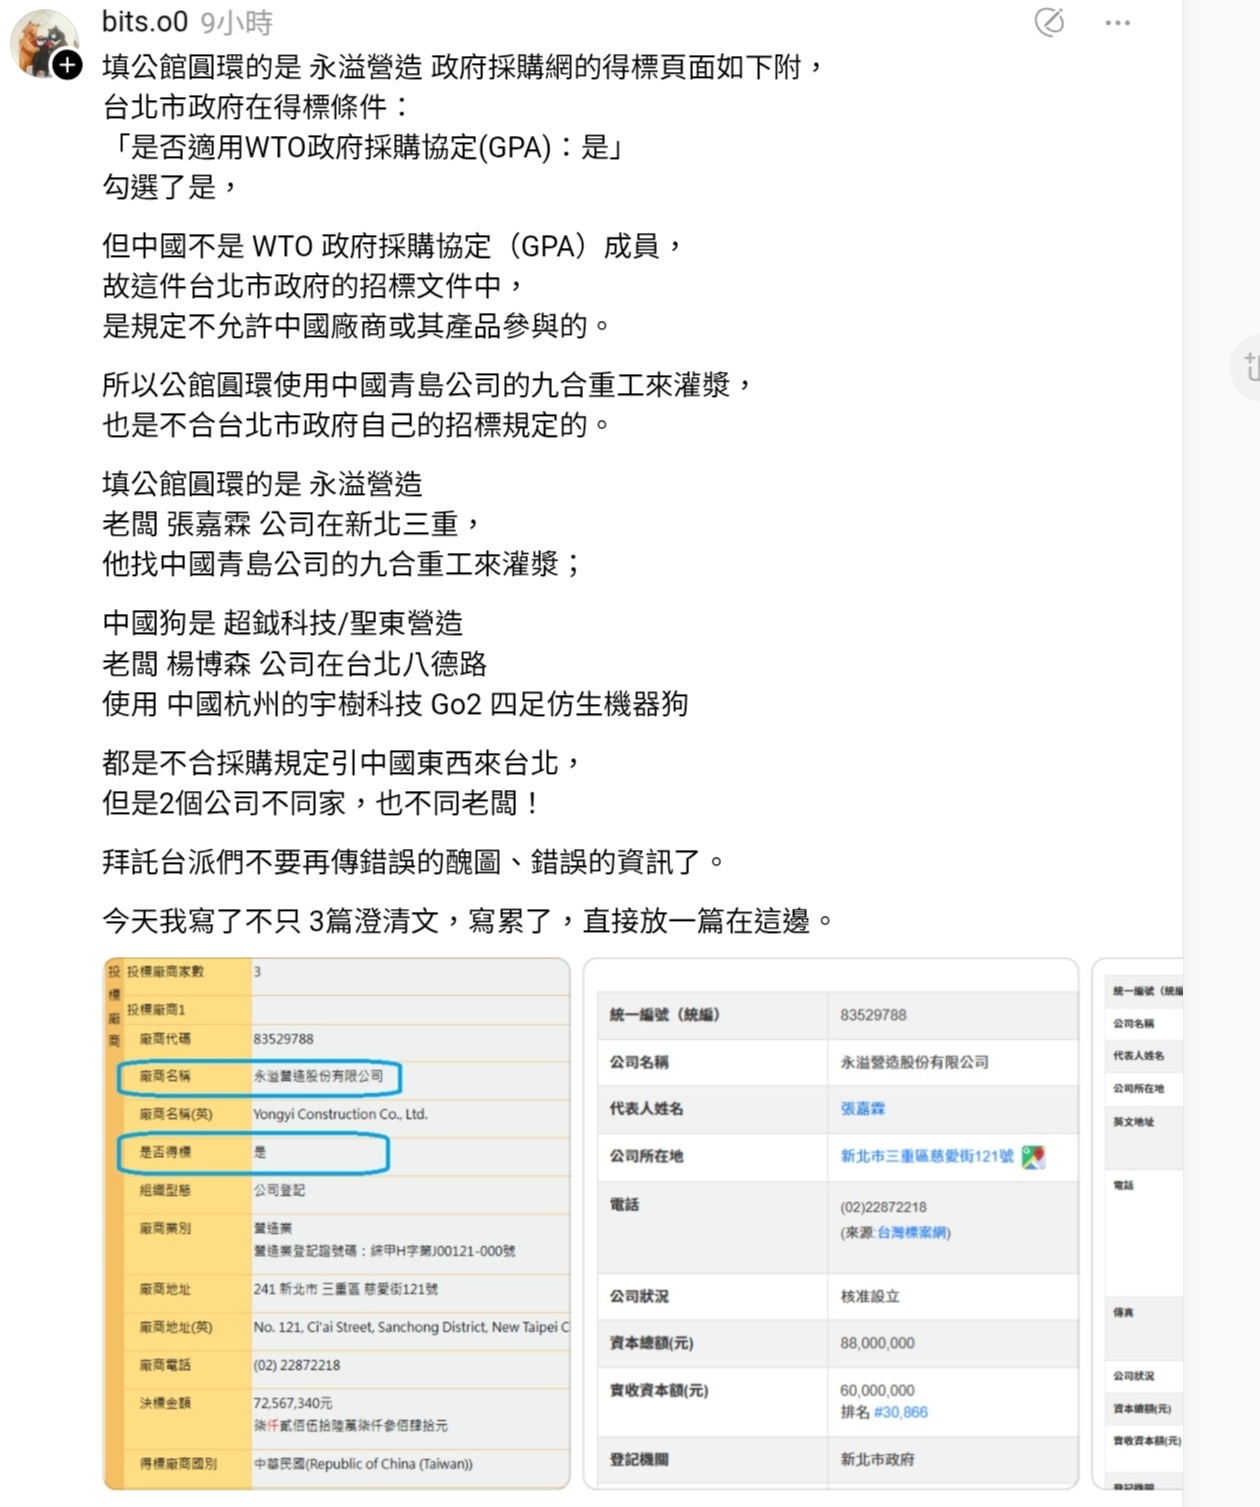Open the three-dot more options menu

[1117, 23]
